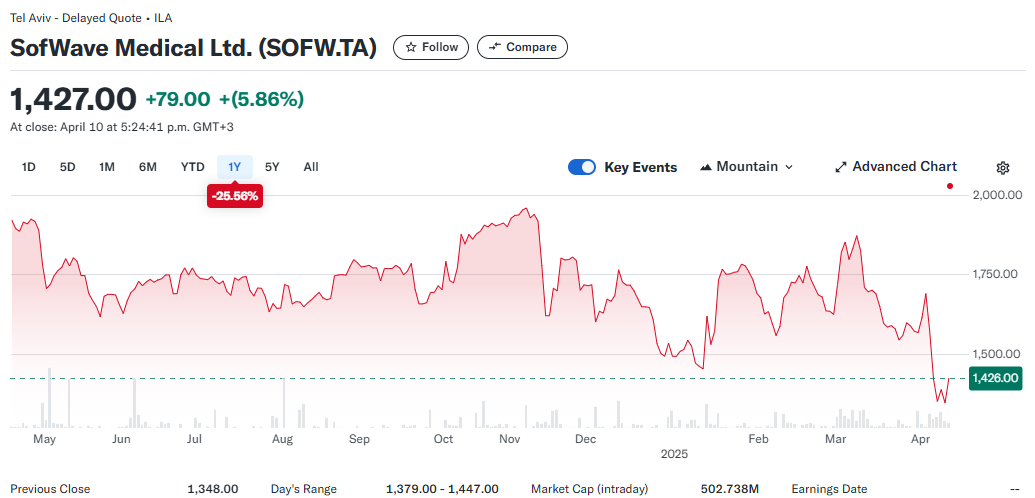Click the Day's Range label

(304, 489)
